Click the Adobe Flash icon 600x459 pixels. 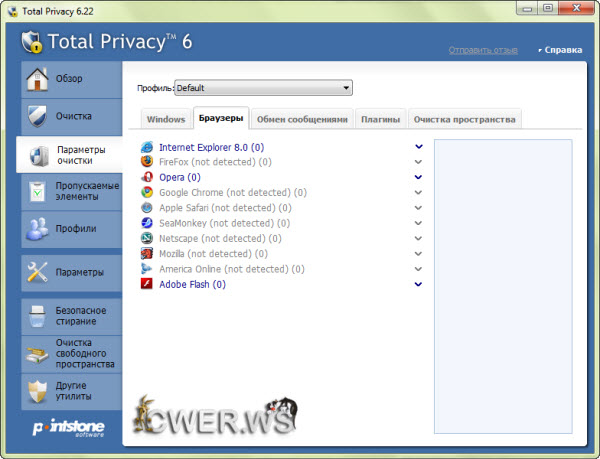pos(147,285)
